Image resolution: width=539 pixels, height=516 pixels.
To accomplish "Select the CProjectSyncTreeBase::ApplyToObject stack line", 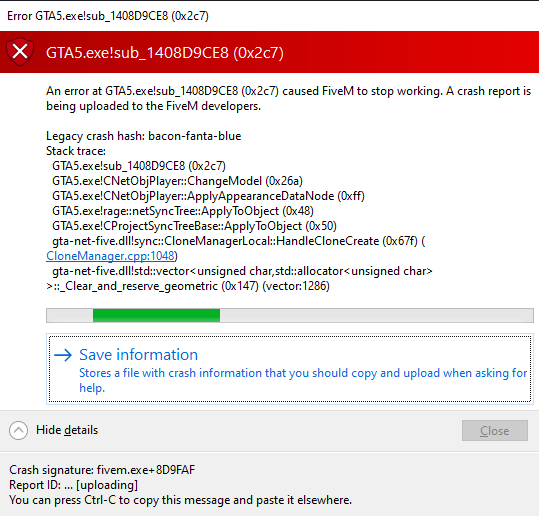I will pyautogui.click(x=194, y=226).
